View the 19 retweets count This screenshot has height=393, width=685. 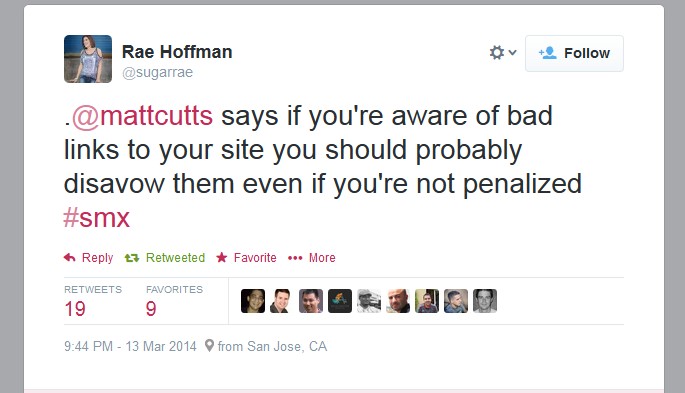click(75, 309)
